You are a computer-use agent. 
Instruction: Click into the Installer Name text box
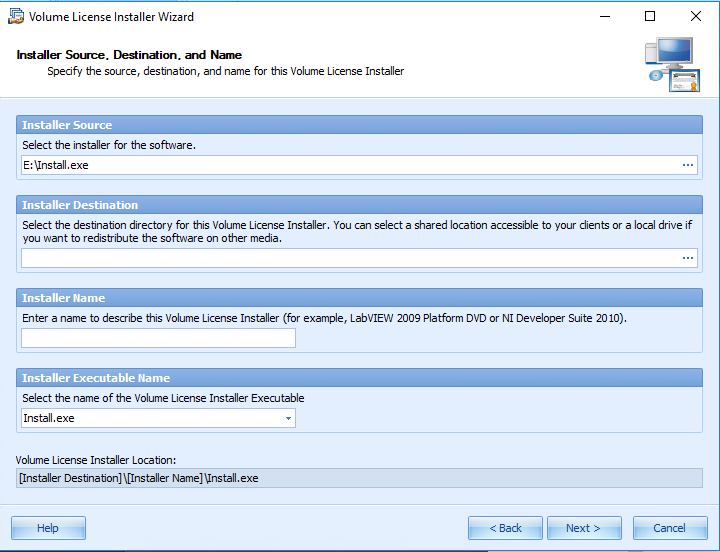(158, 338)
